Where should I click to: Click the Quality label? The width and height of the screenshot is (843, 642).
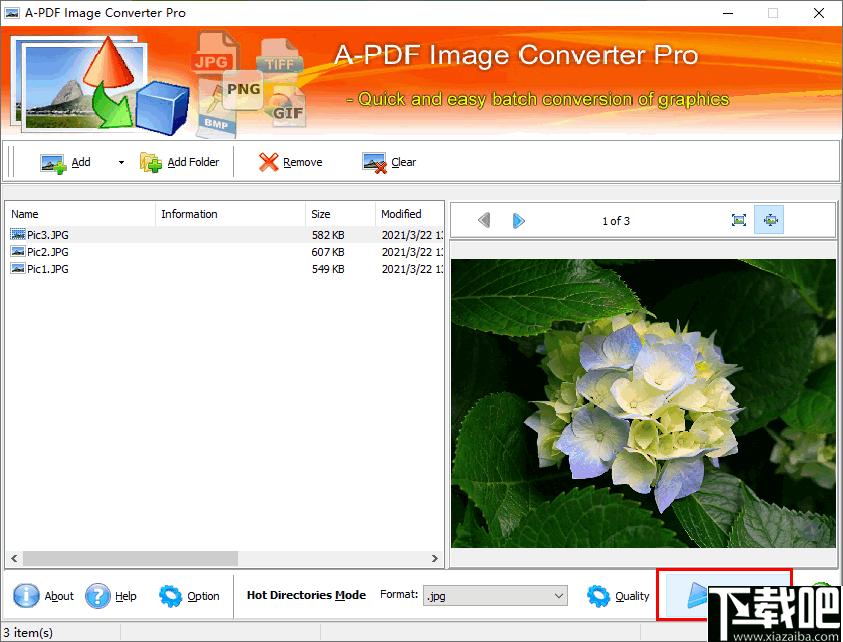(632, 596)
